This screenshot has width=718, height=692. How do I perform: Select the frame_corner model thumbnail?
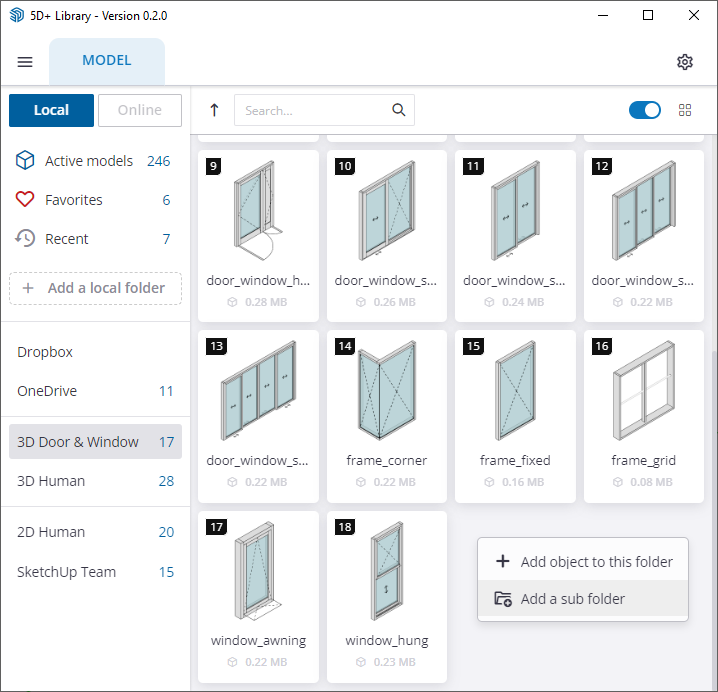tap(387, 400)
